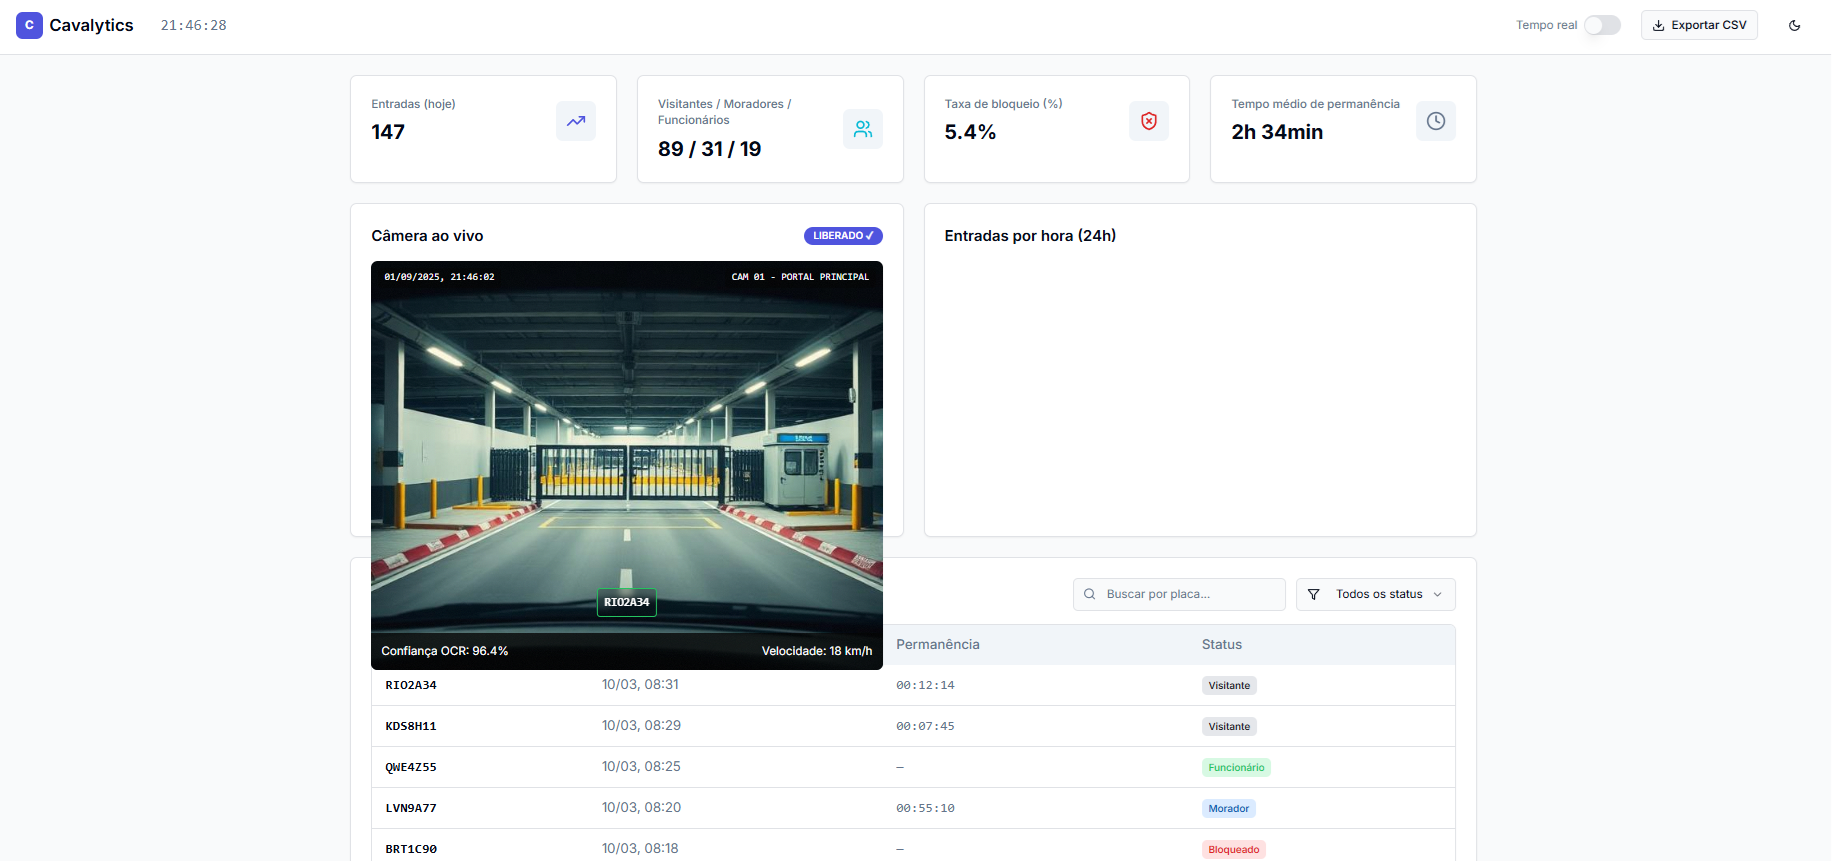The height and width of the screenshot is (861, 1834).
Task: Click the Morador tag for LVN9A77
Action: point(1228,808)
